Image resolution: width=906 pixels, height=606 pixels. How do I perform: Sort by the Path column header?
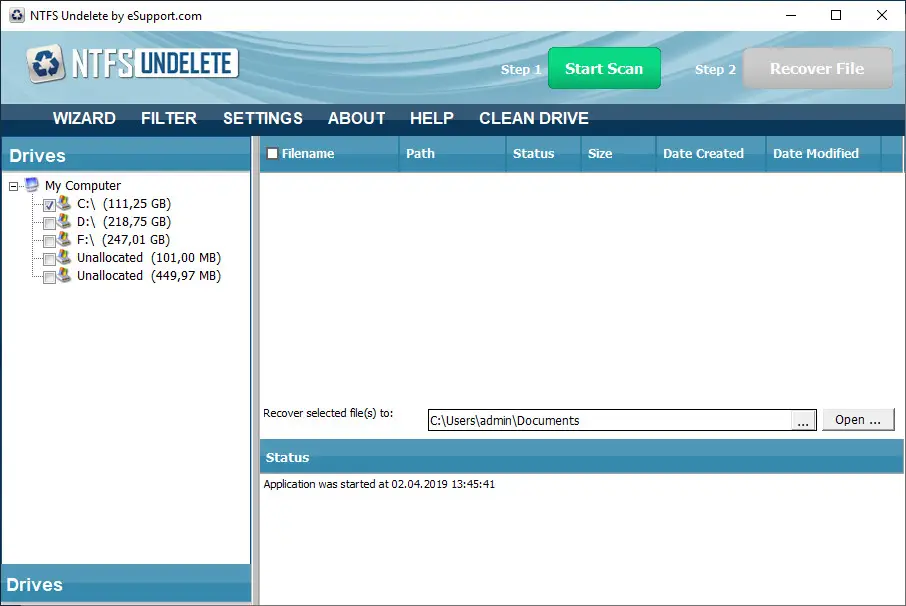[452, 154]
